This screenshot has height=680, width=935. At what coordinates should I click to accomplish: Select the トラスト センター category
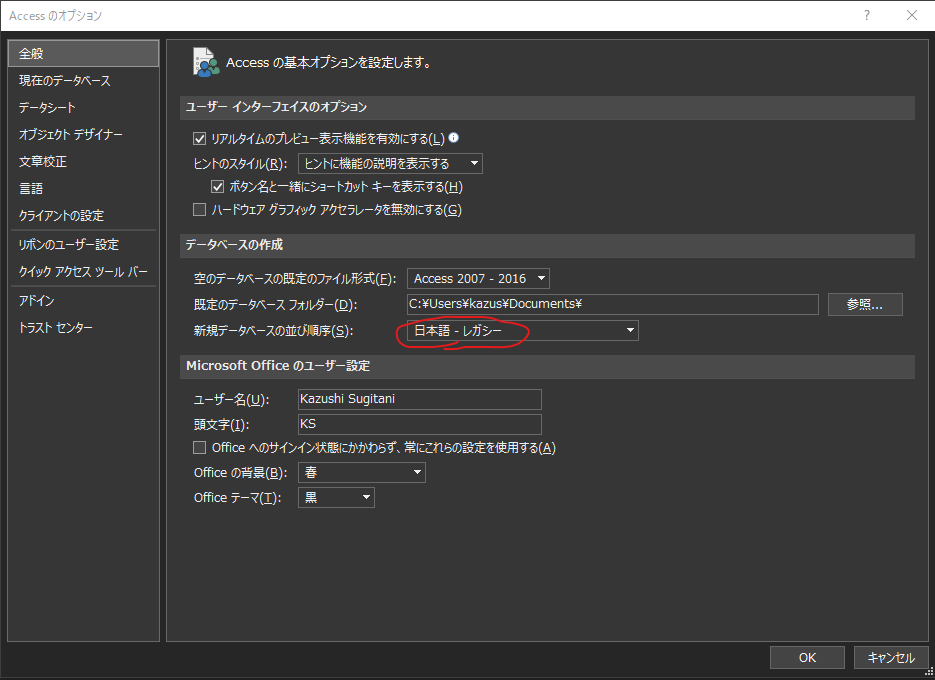(83, 327)
